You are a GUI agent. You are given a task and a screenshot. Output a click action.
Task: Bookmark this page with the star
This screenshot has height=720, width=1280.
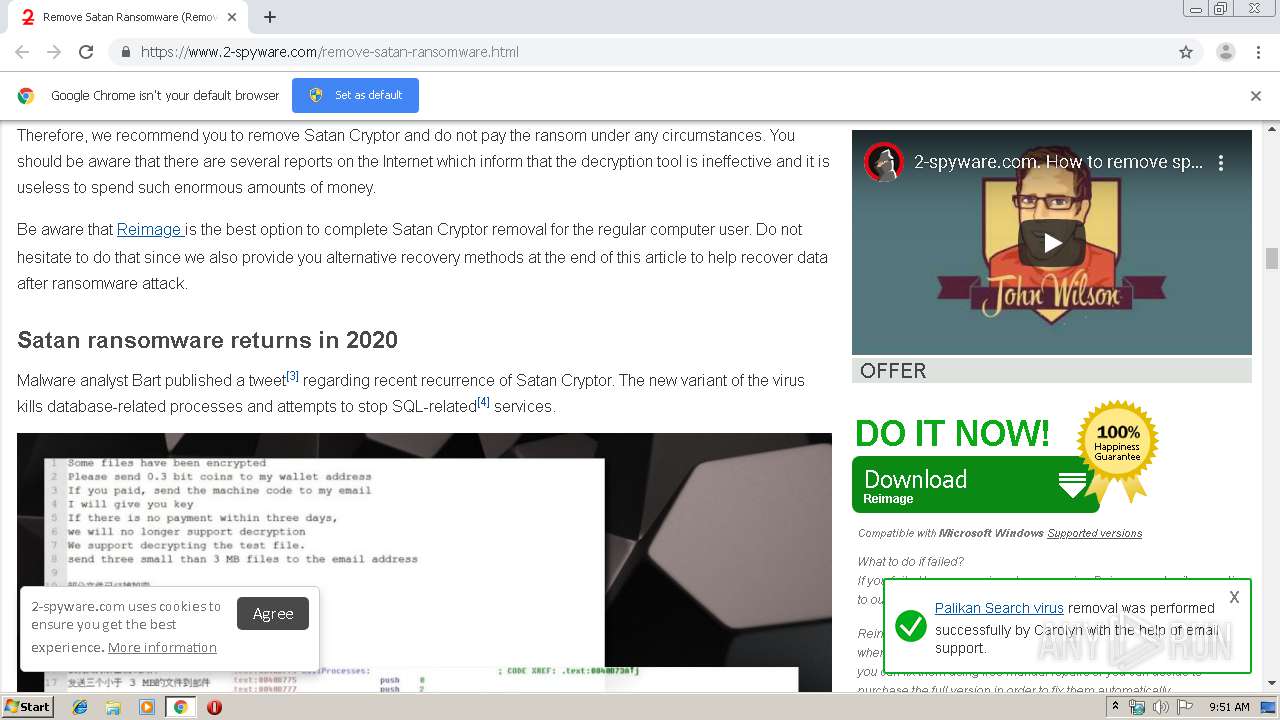click(1186, 52)
